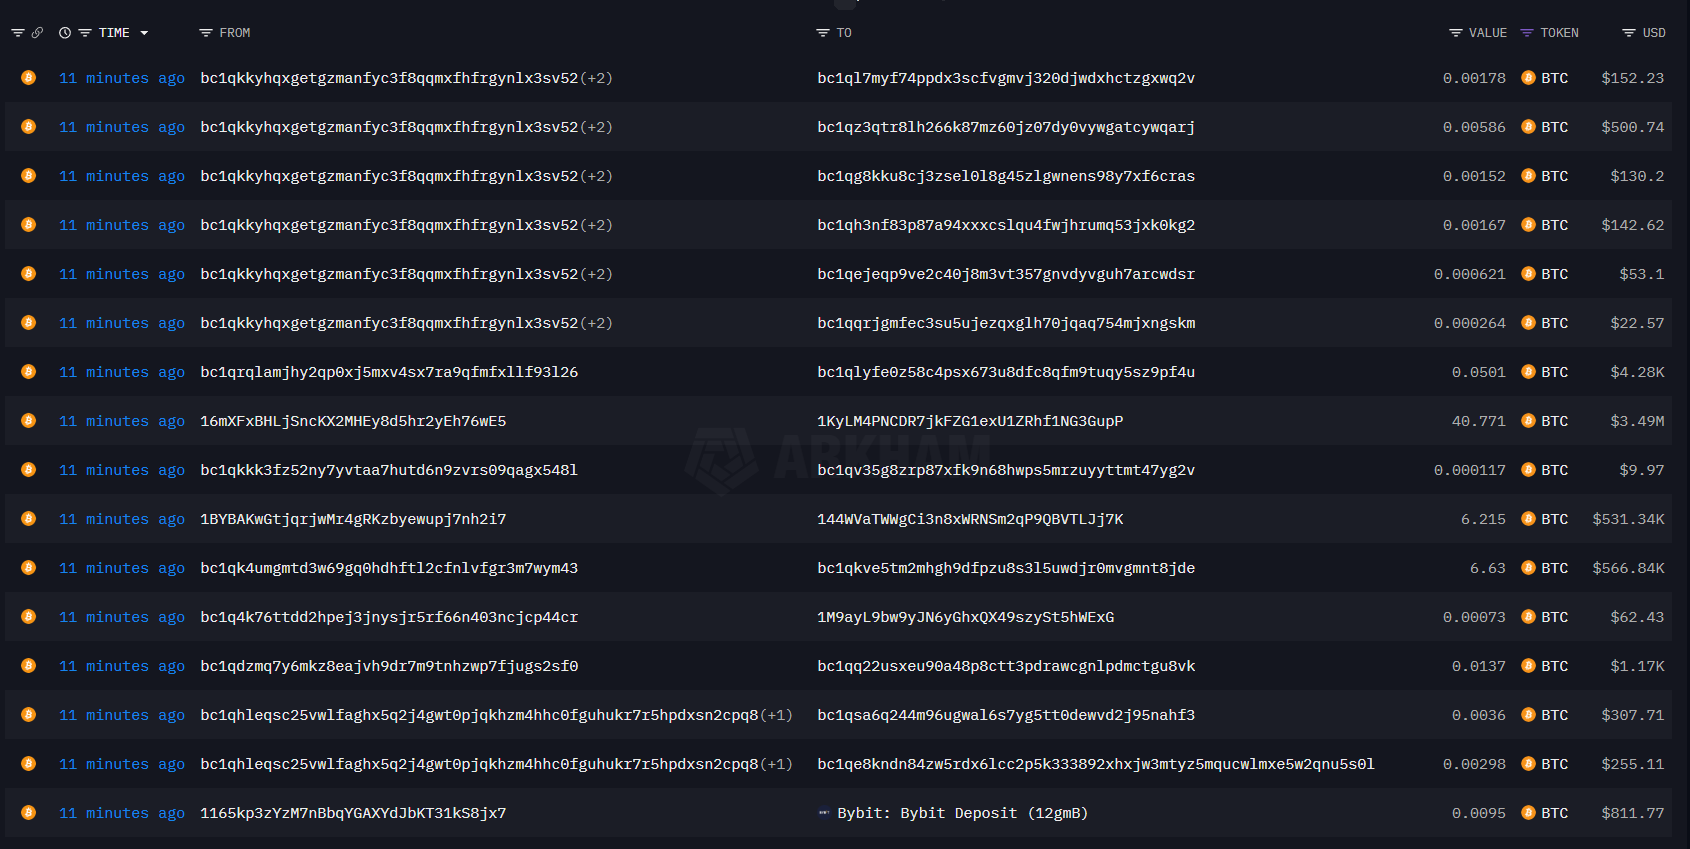Screen dimensions: 1690x849
Task: Click the $3.49M USD value
Action: click(1637, 421)
